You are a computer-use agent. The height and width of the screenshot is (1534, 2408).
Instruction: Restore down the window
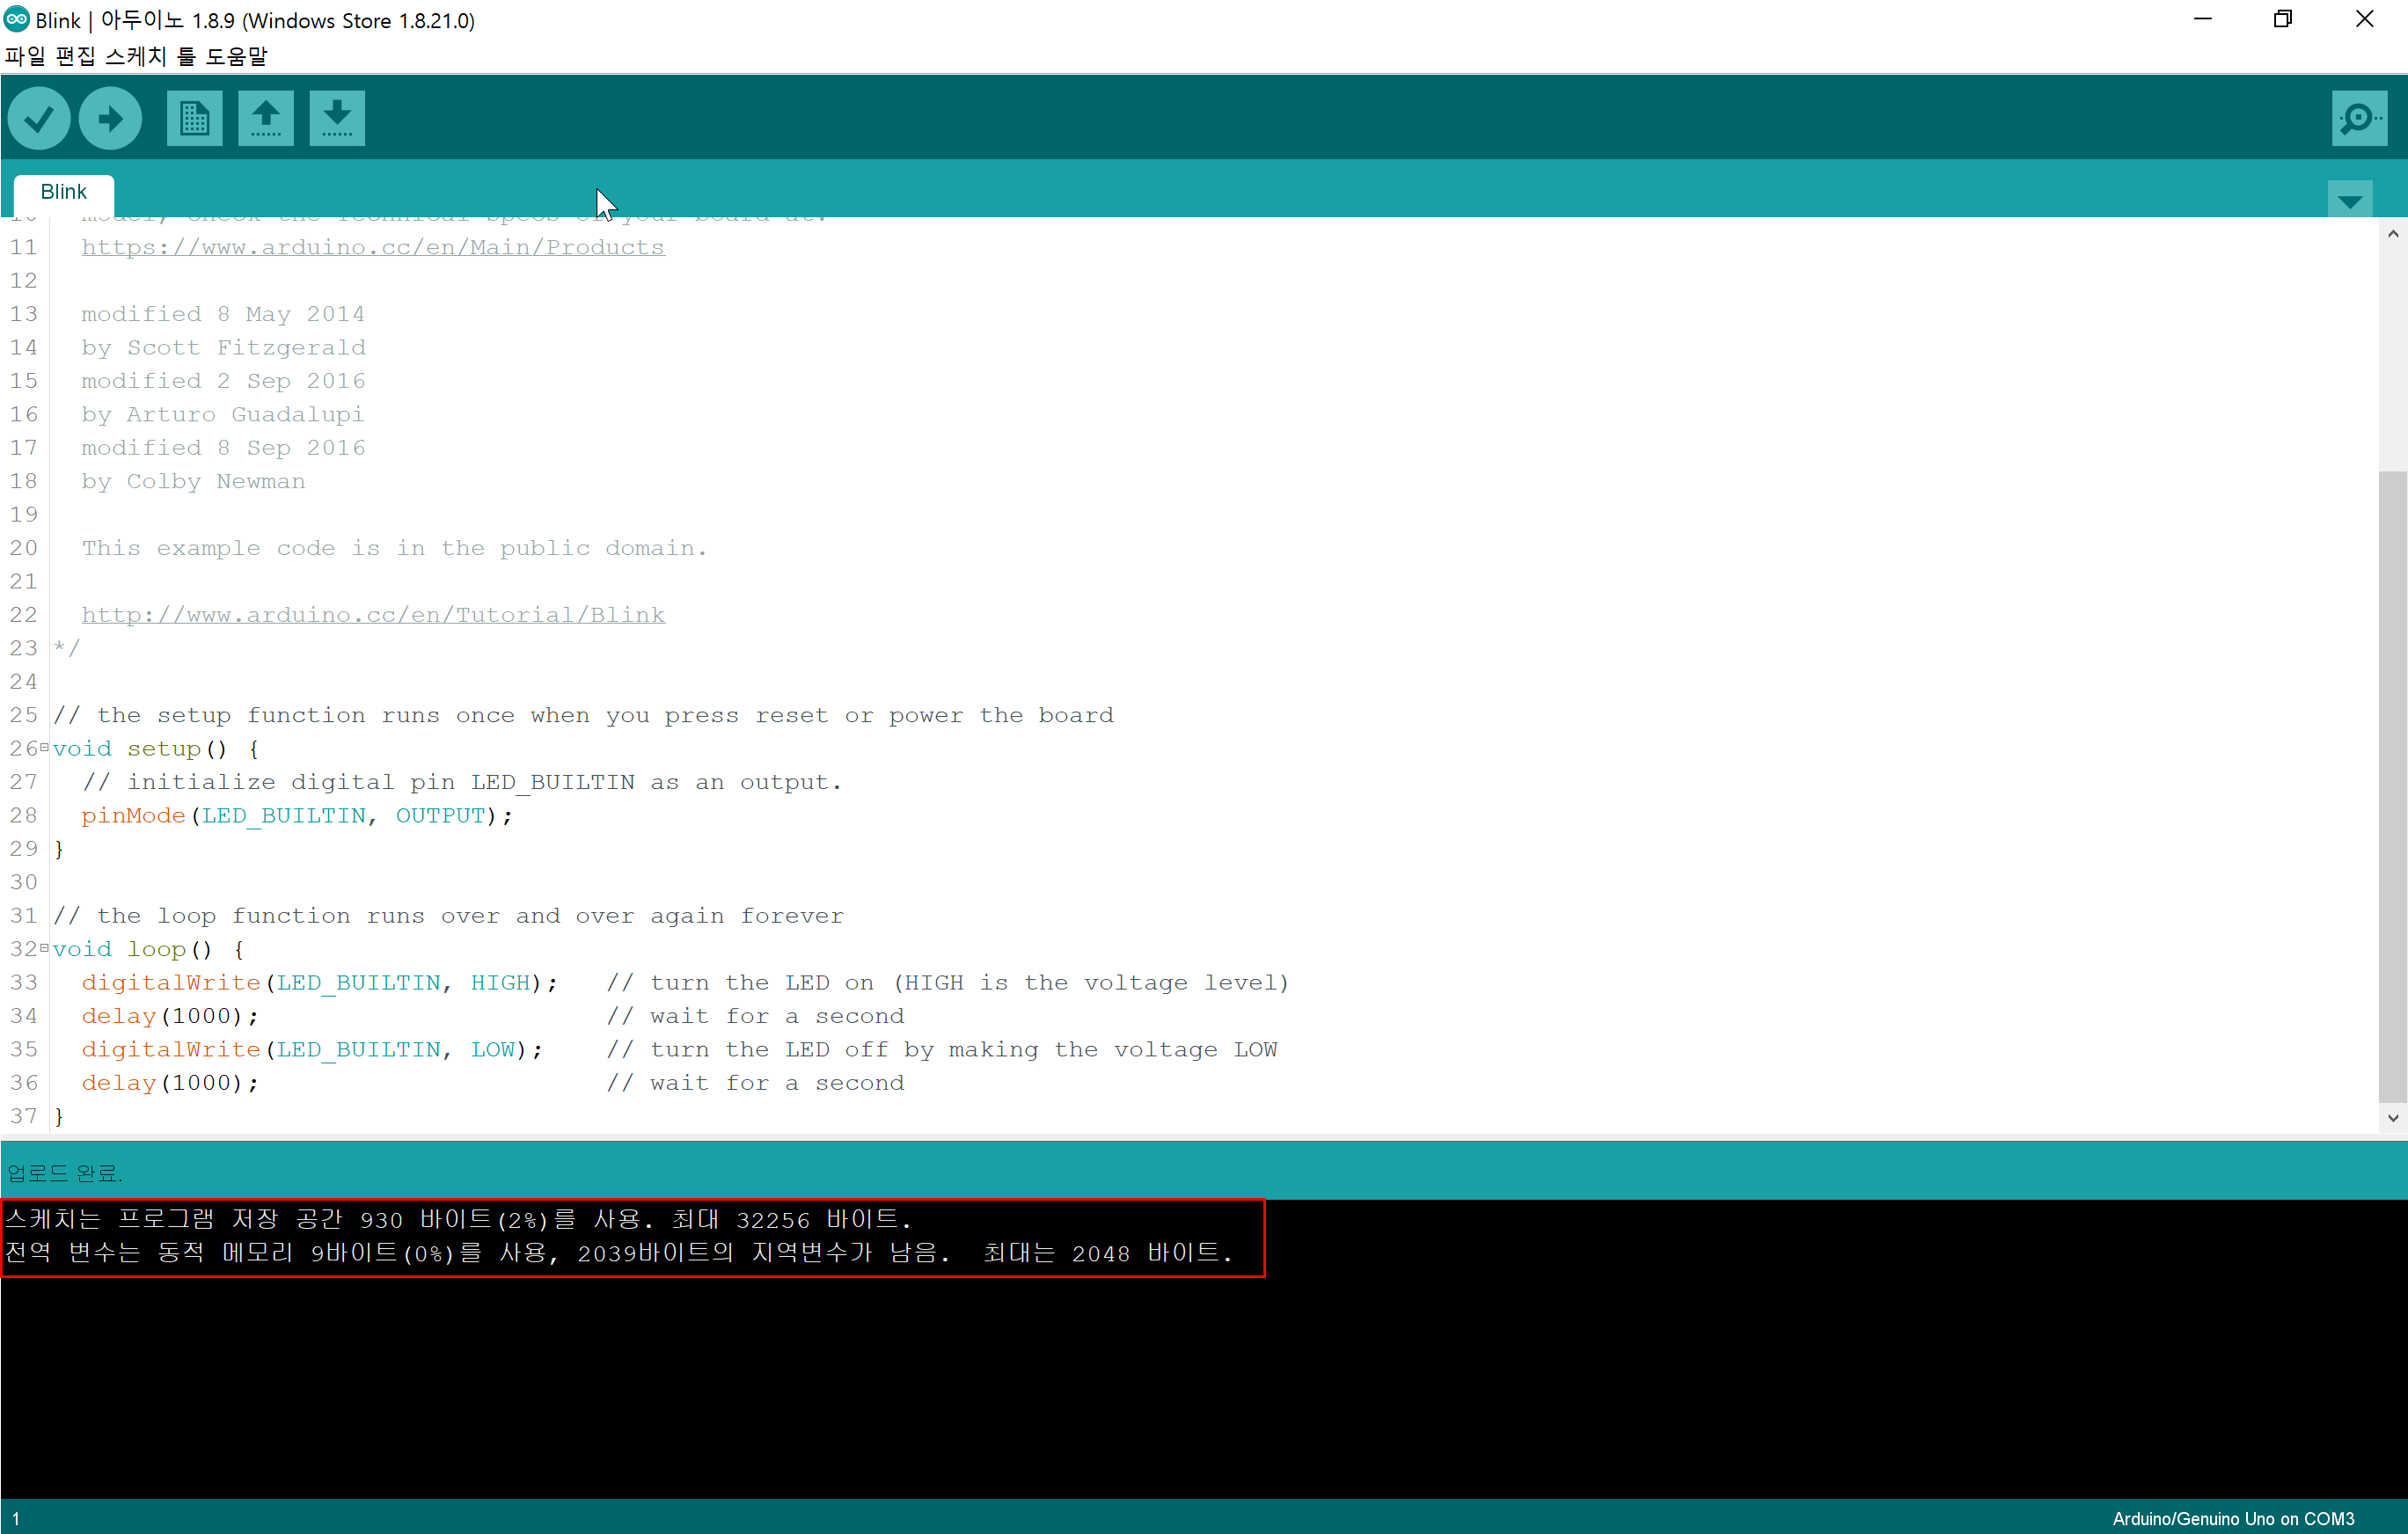click(2282, 19)
